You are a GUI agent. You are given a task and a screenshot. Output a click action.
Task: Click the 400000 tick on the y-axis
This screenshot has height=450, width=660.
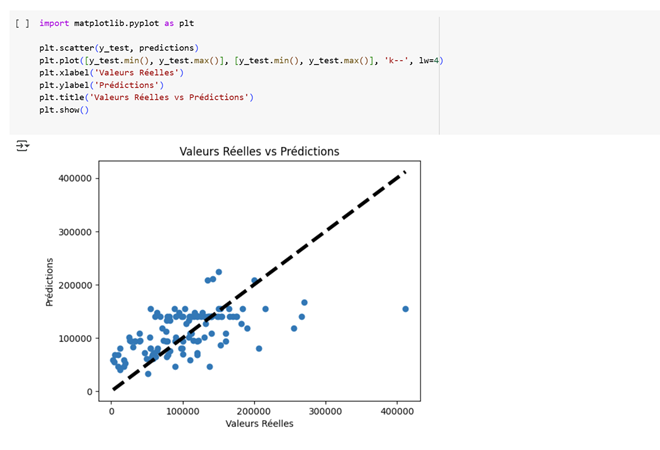[78, 178]
